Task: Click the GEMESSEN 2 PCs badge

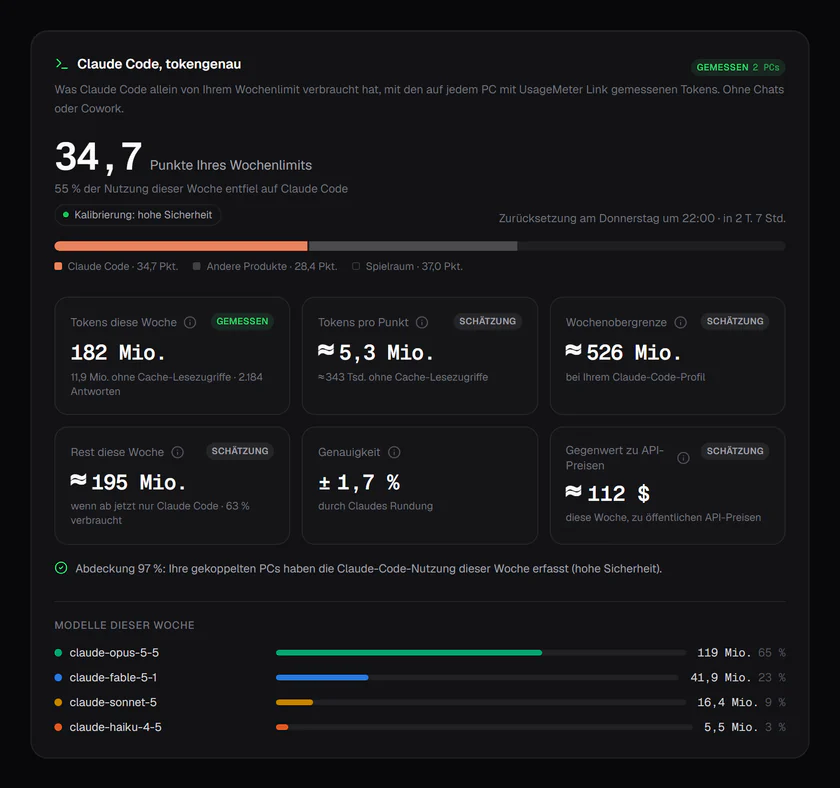Action: coord(738,67)
